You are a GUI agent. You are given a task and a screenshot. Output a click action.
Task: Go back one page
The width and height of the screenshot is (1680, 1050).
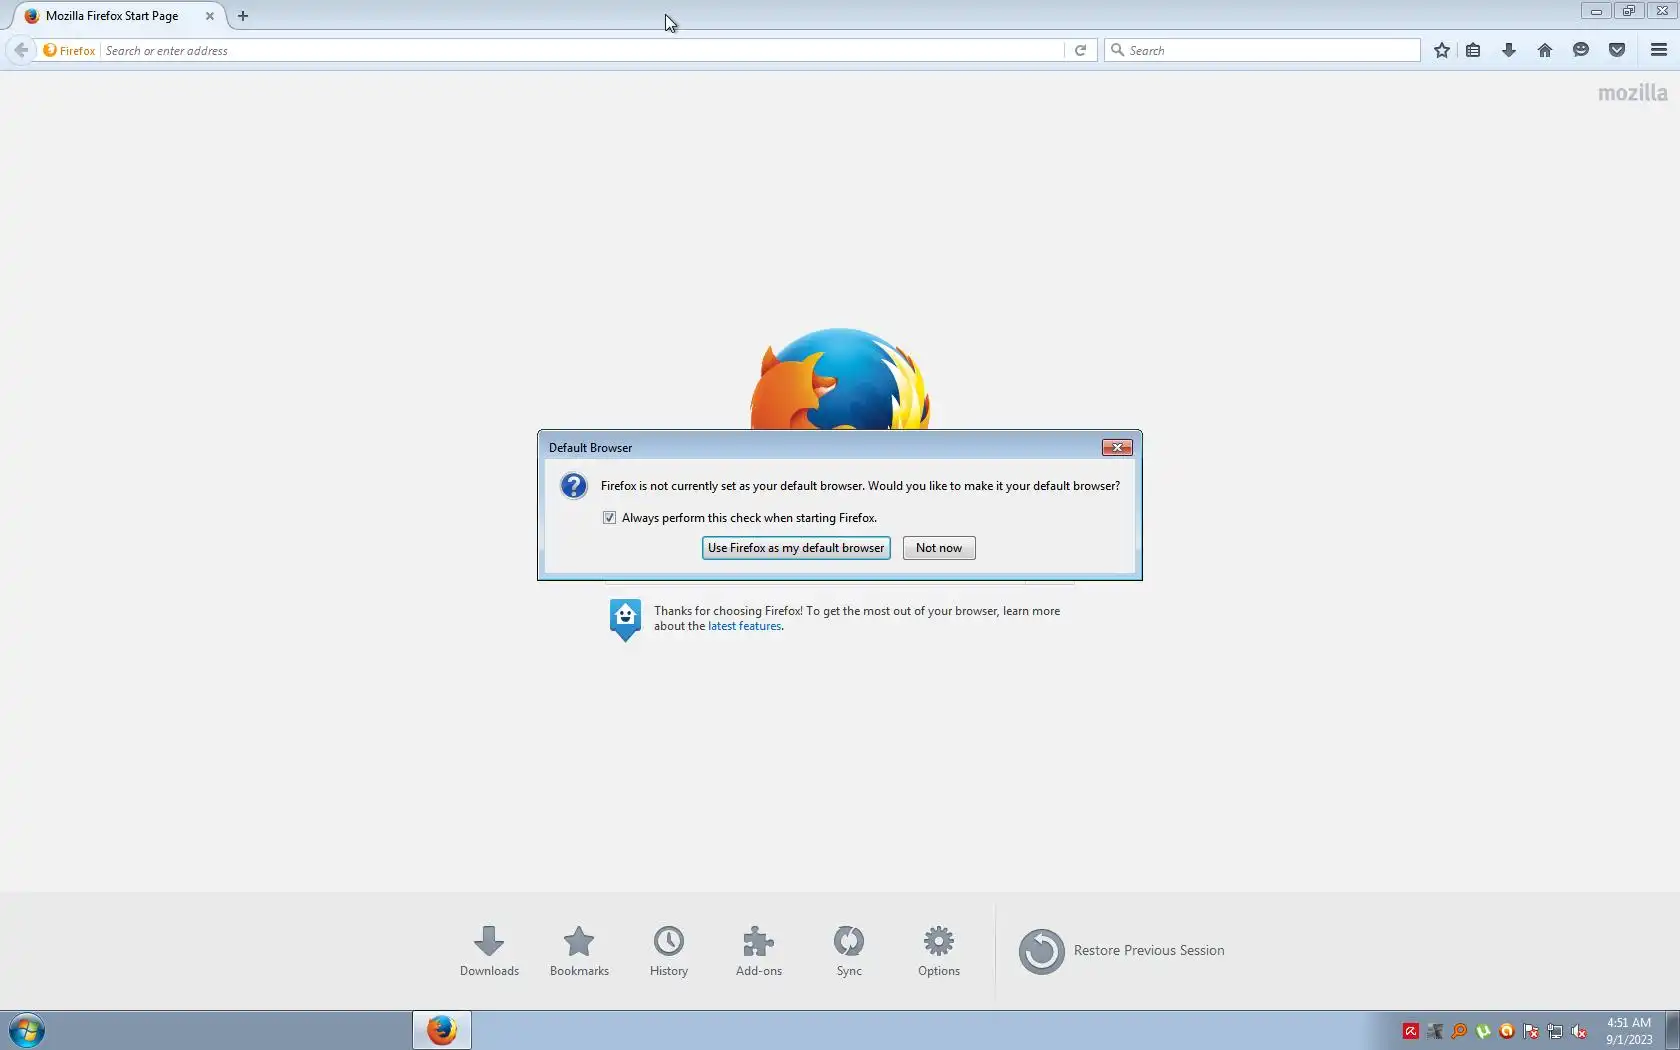pyautogui.click(x=21, y=50)
